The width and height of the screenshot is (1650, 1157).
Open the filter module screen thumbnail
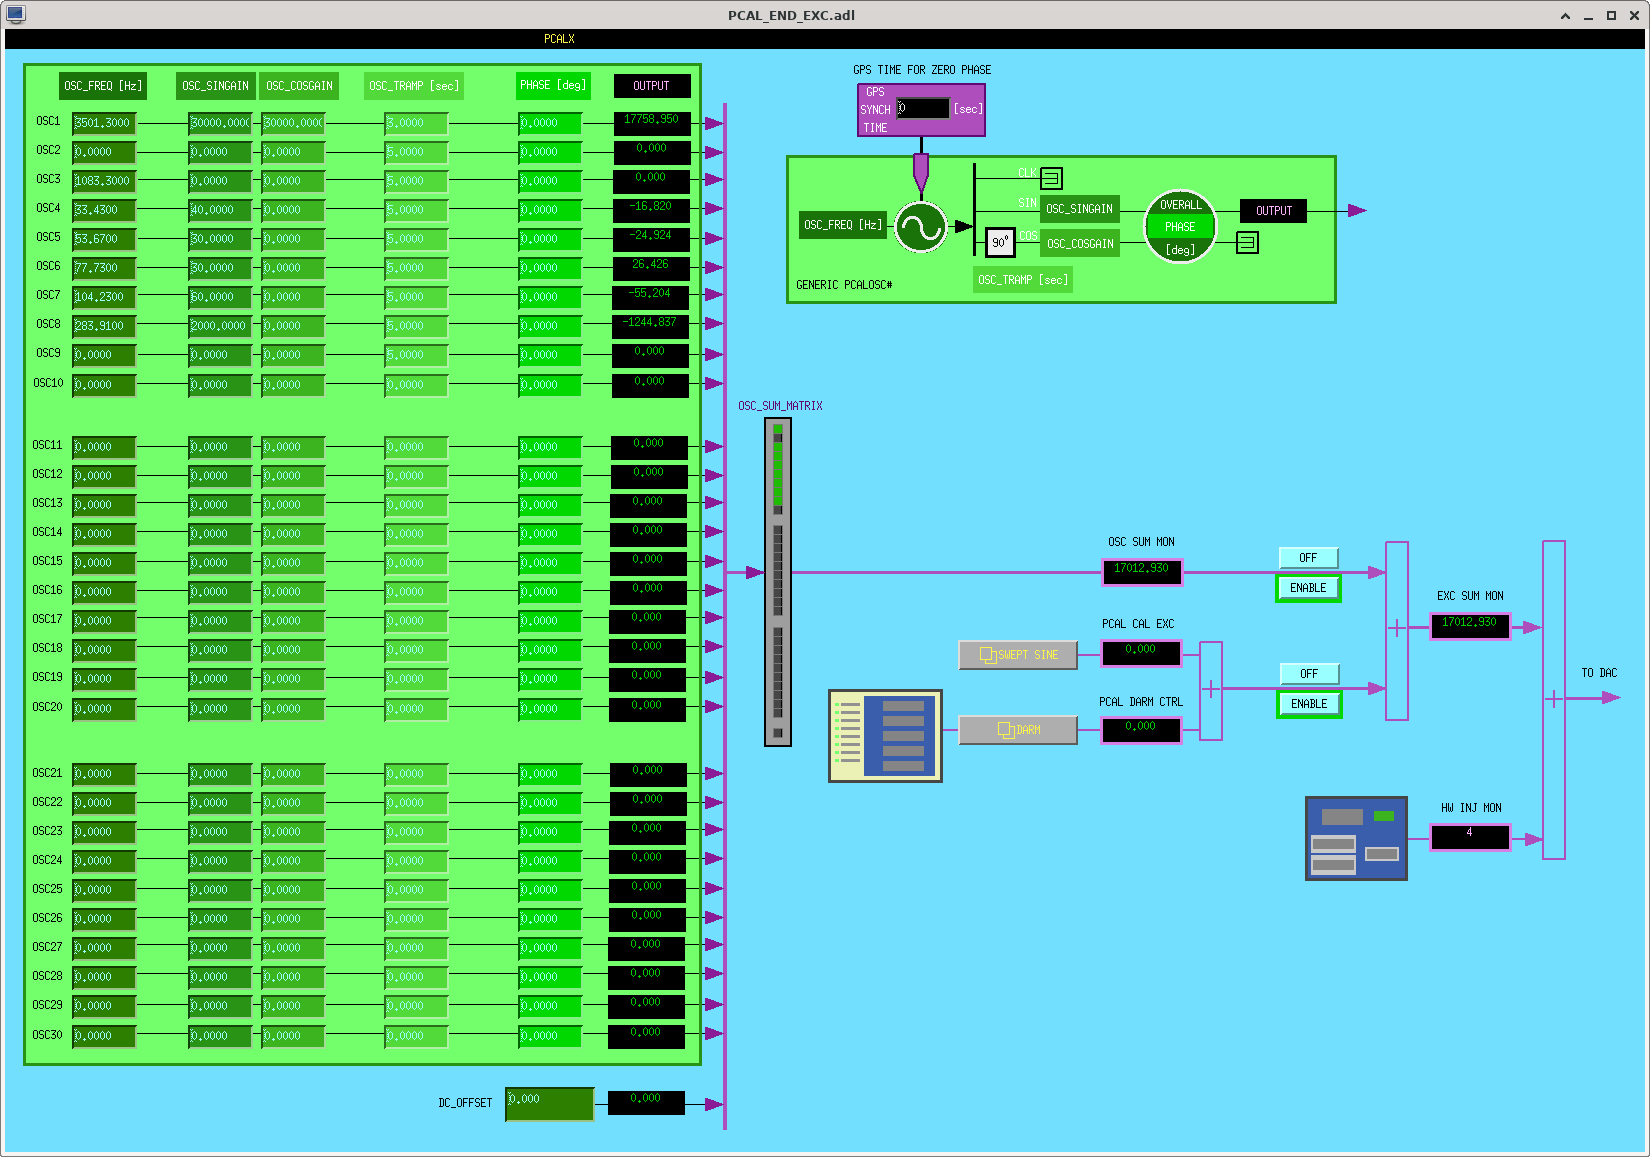click(885, 735)
